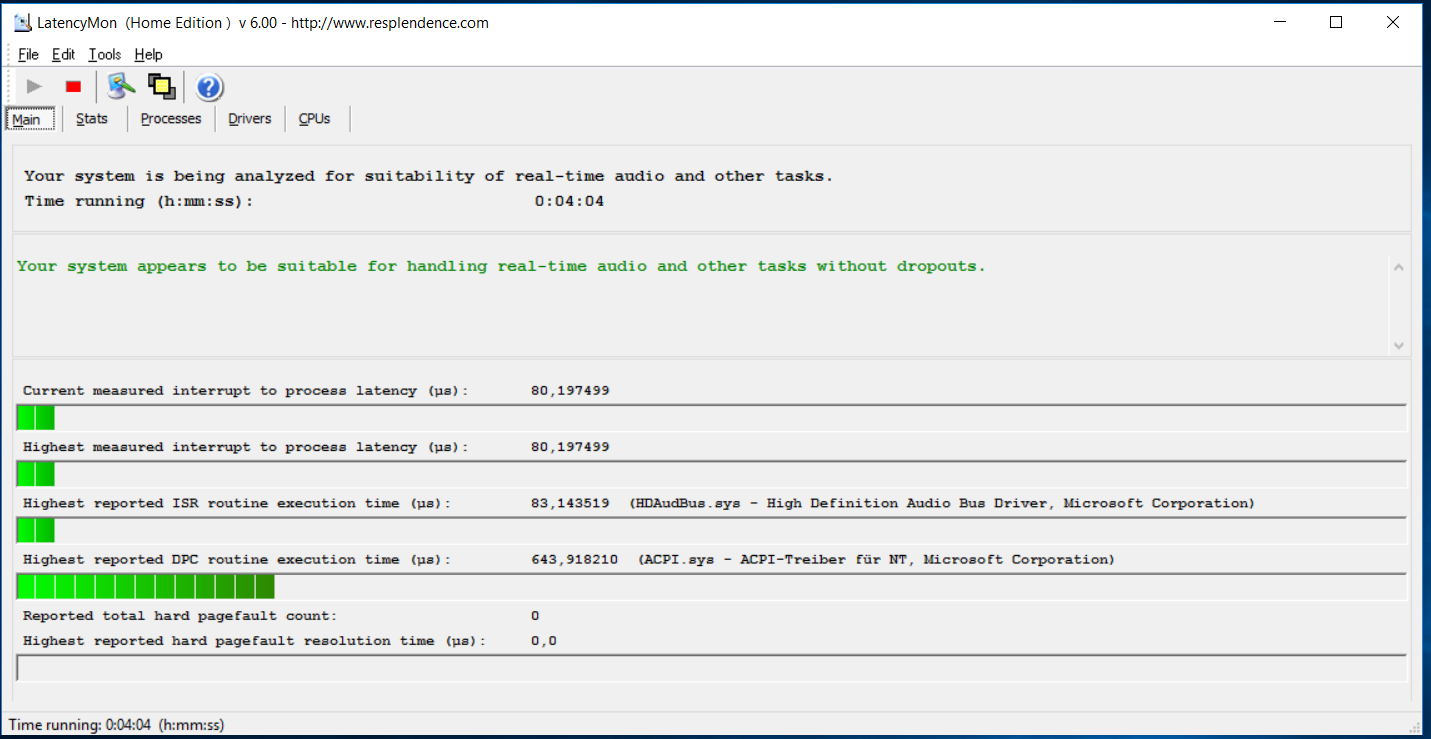Open the Tools menu
This screenshot has height=739, width=1431.
point(104,55)
